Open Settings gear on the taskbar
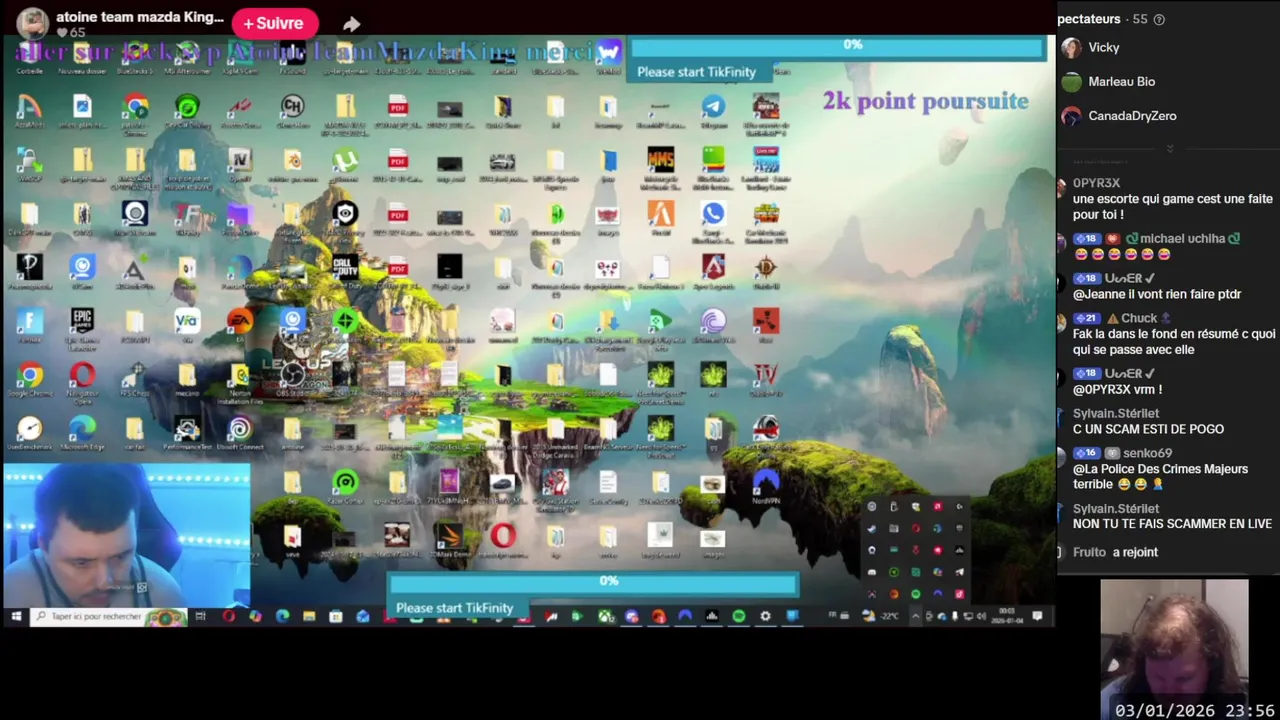The height and width of the screenshot is (720, 1280). click(765, 617)
